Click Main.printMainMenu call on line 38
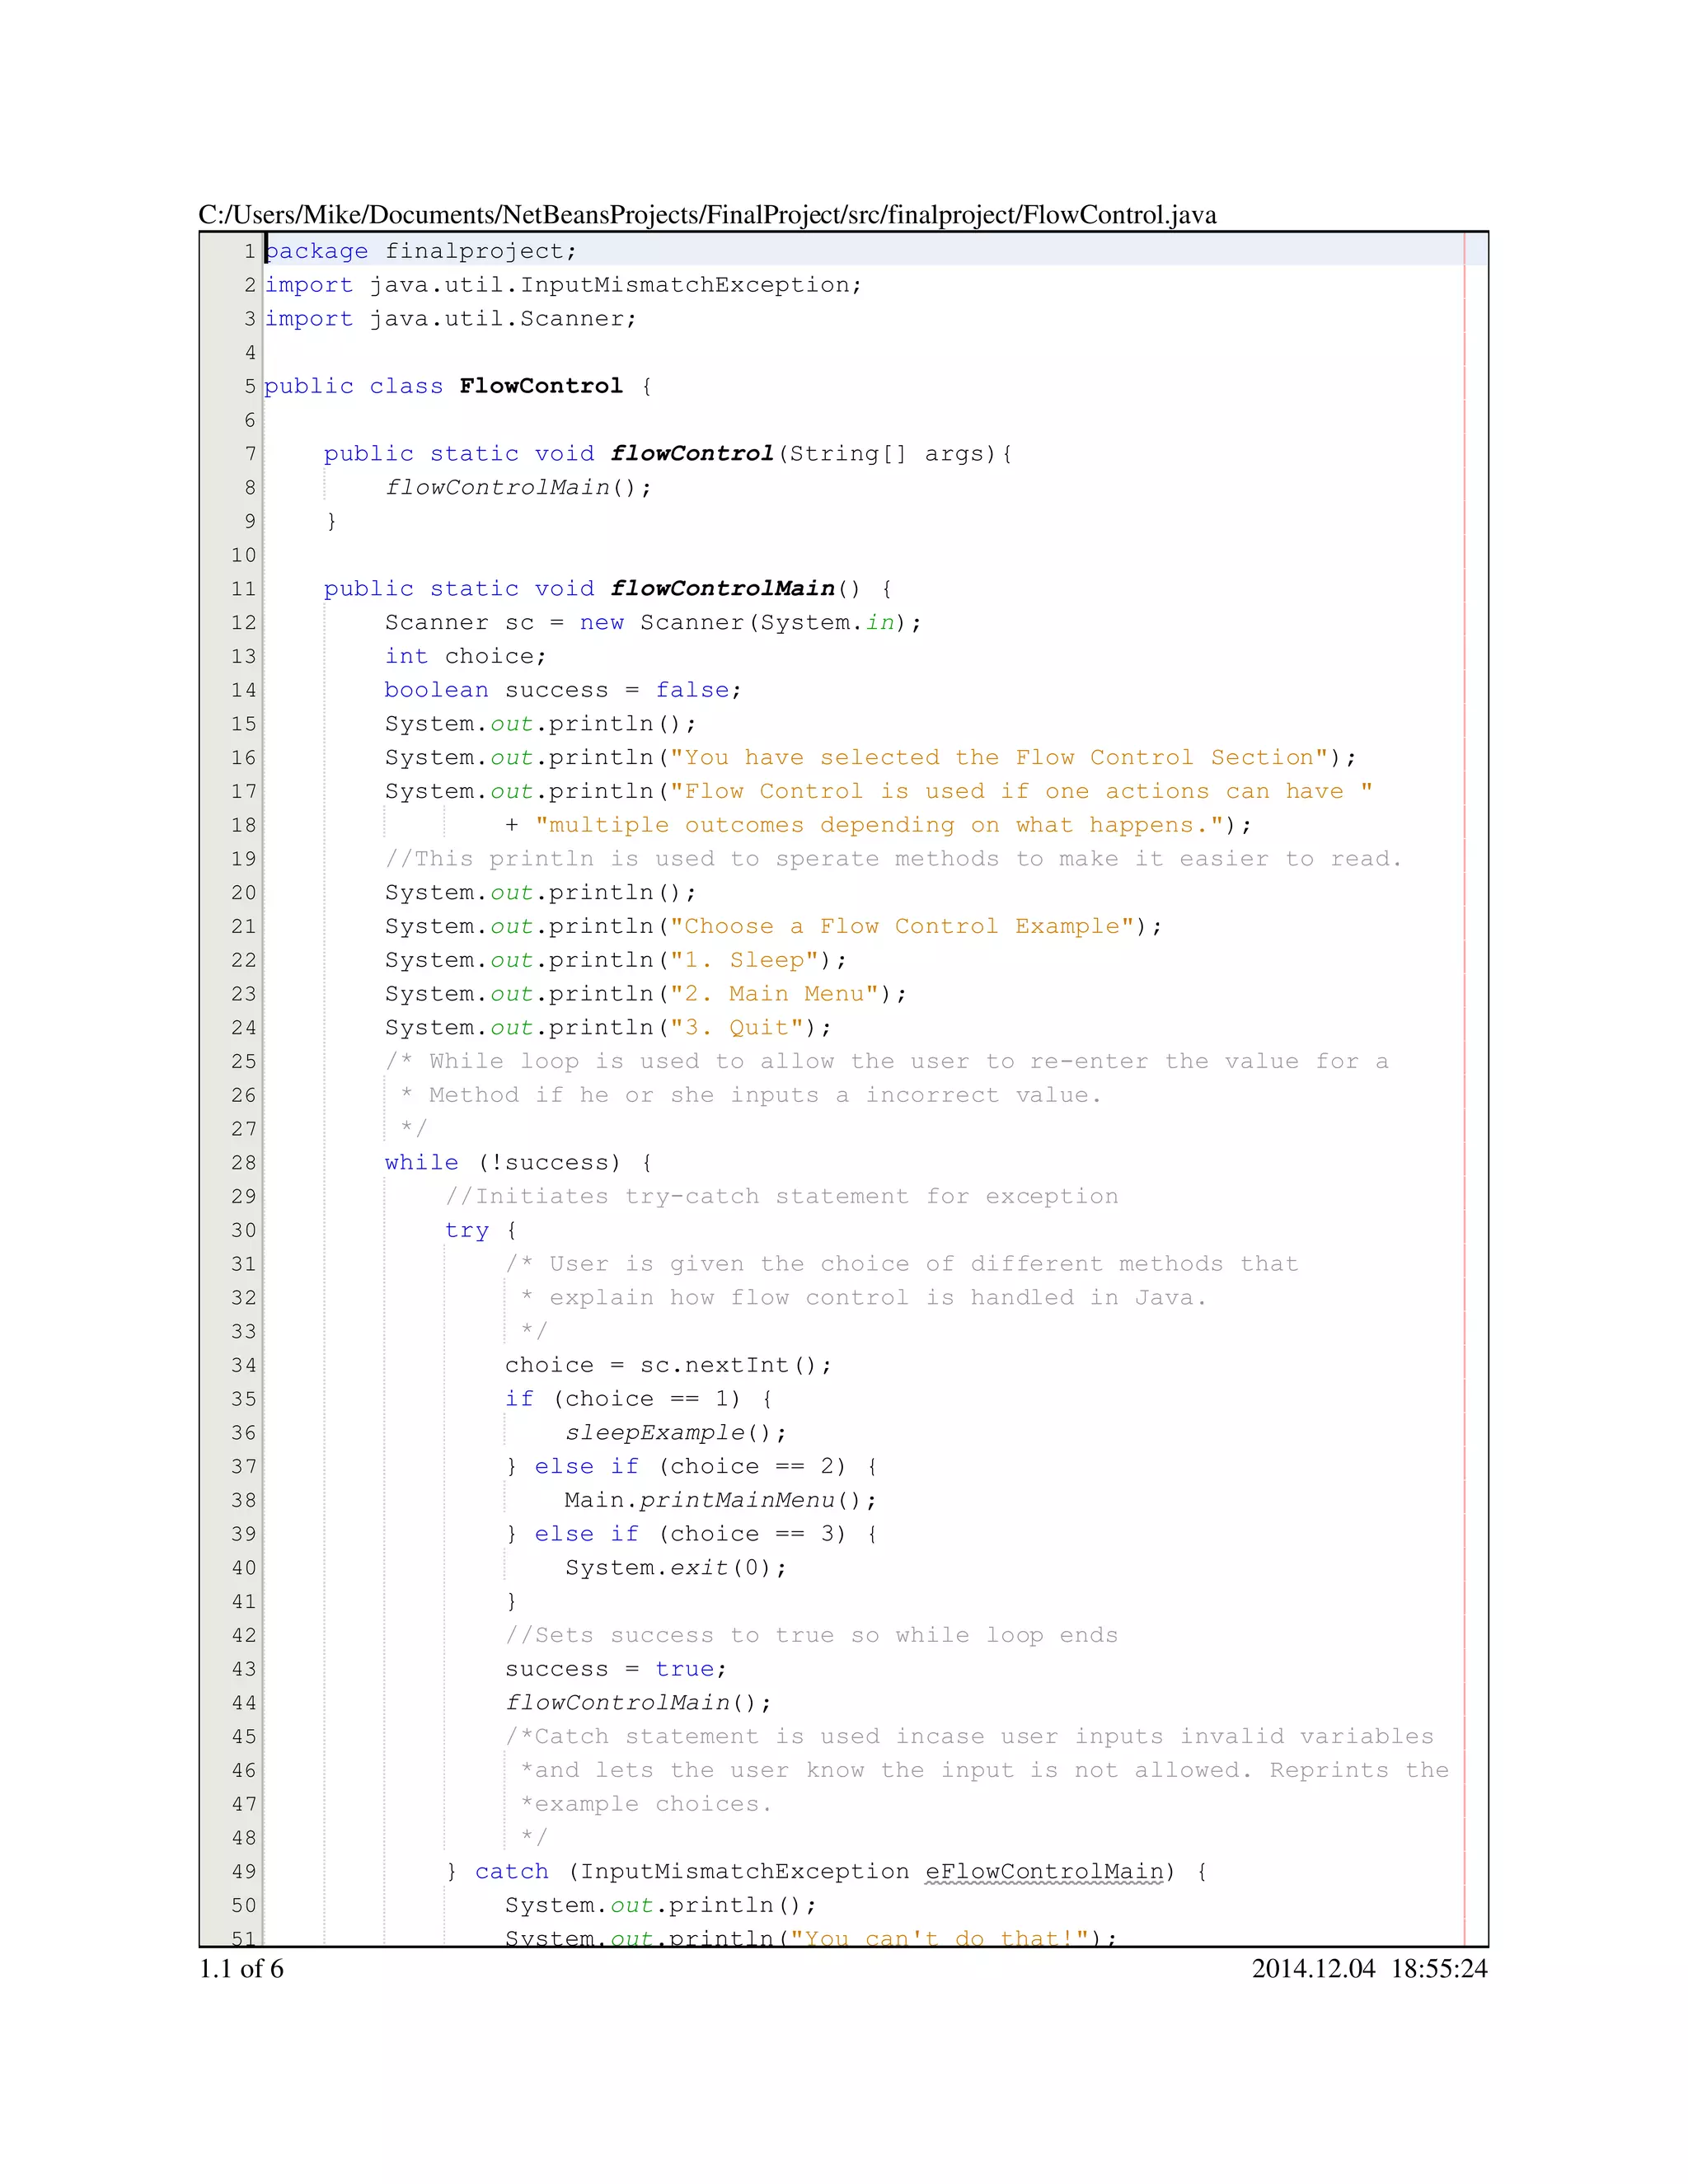 719,1501
